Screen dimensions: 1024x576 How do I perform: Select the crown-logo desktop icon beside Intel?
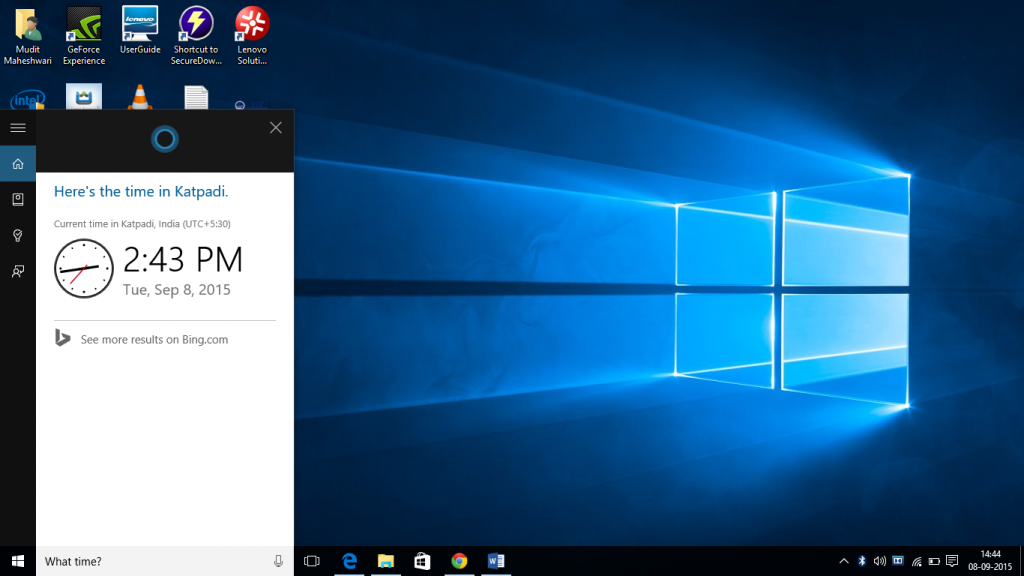coord(84,97)
